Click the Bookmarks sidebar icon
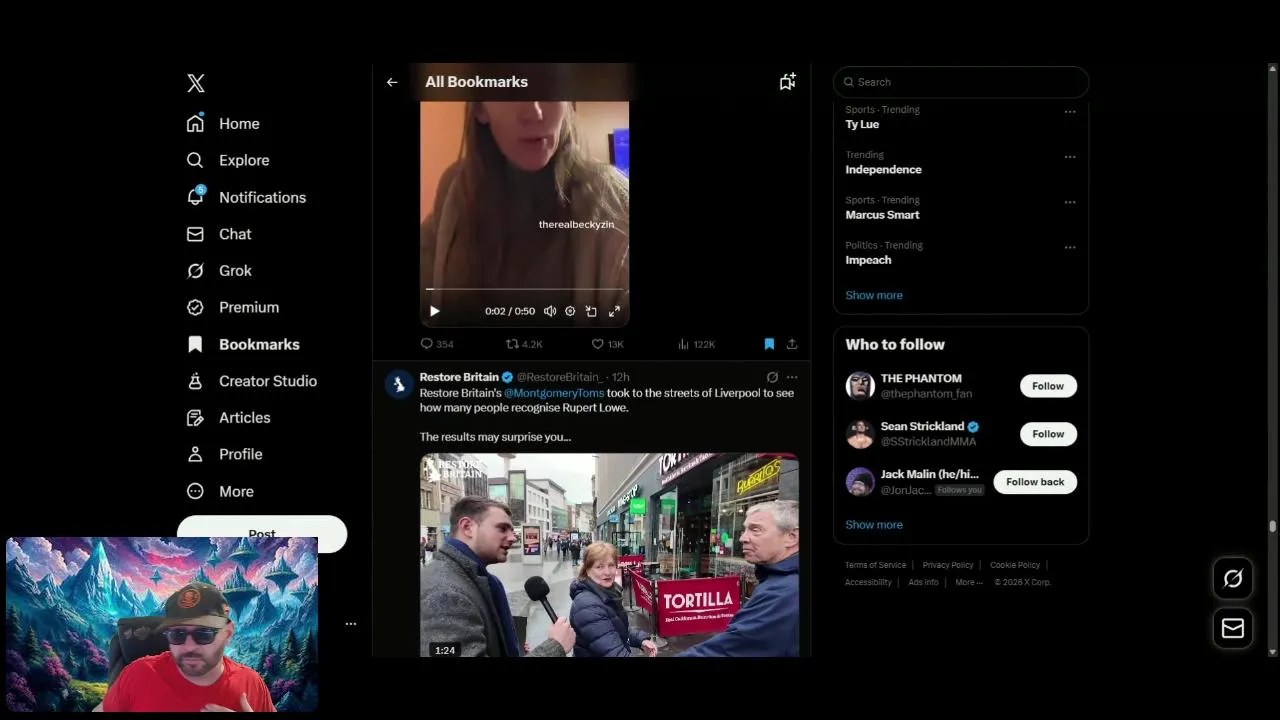 coord(195,344)
